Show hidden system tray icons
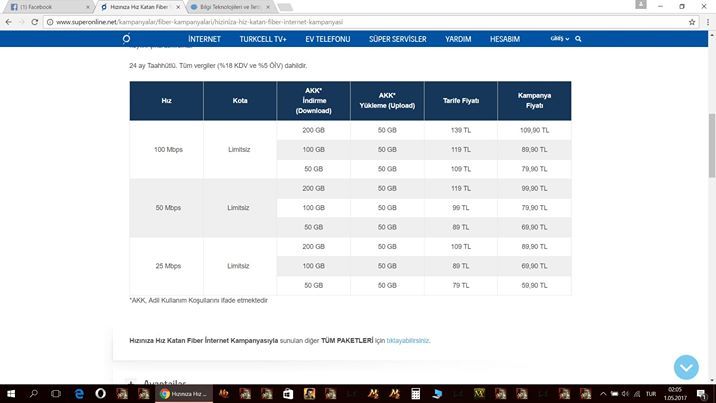The height and width of the screenshot is (403, 716). [603, 393]
